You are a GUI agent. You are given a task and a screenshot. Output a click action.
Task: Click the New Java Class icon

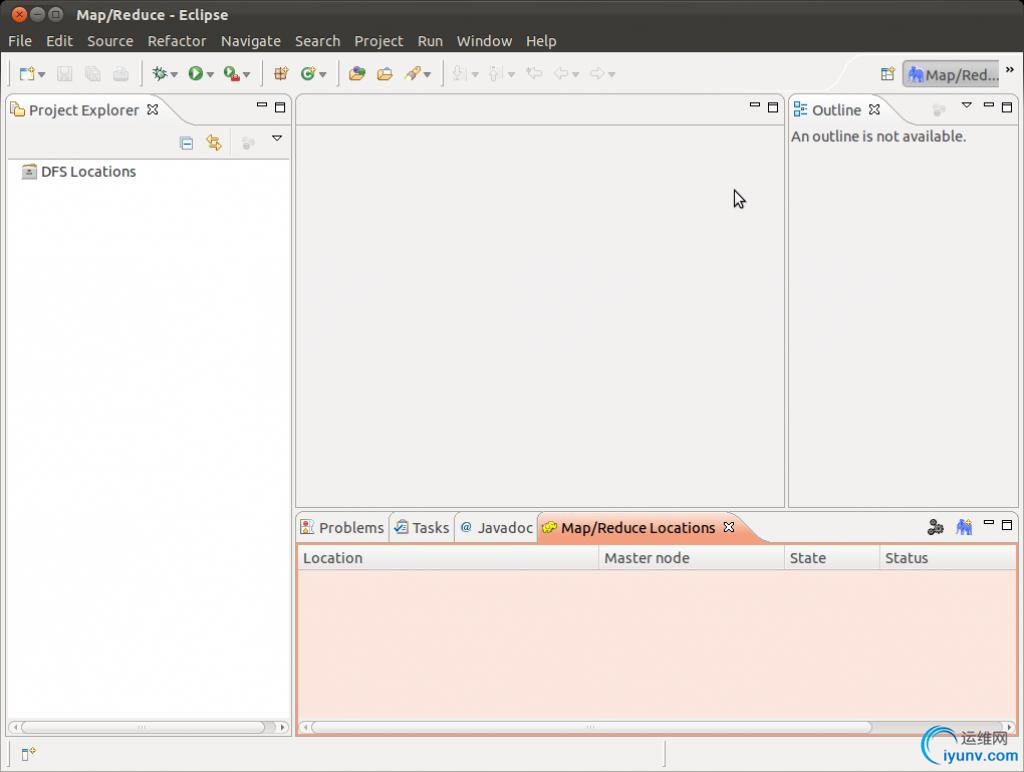pyautogui.click(x=308, y=73)
